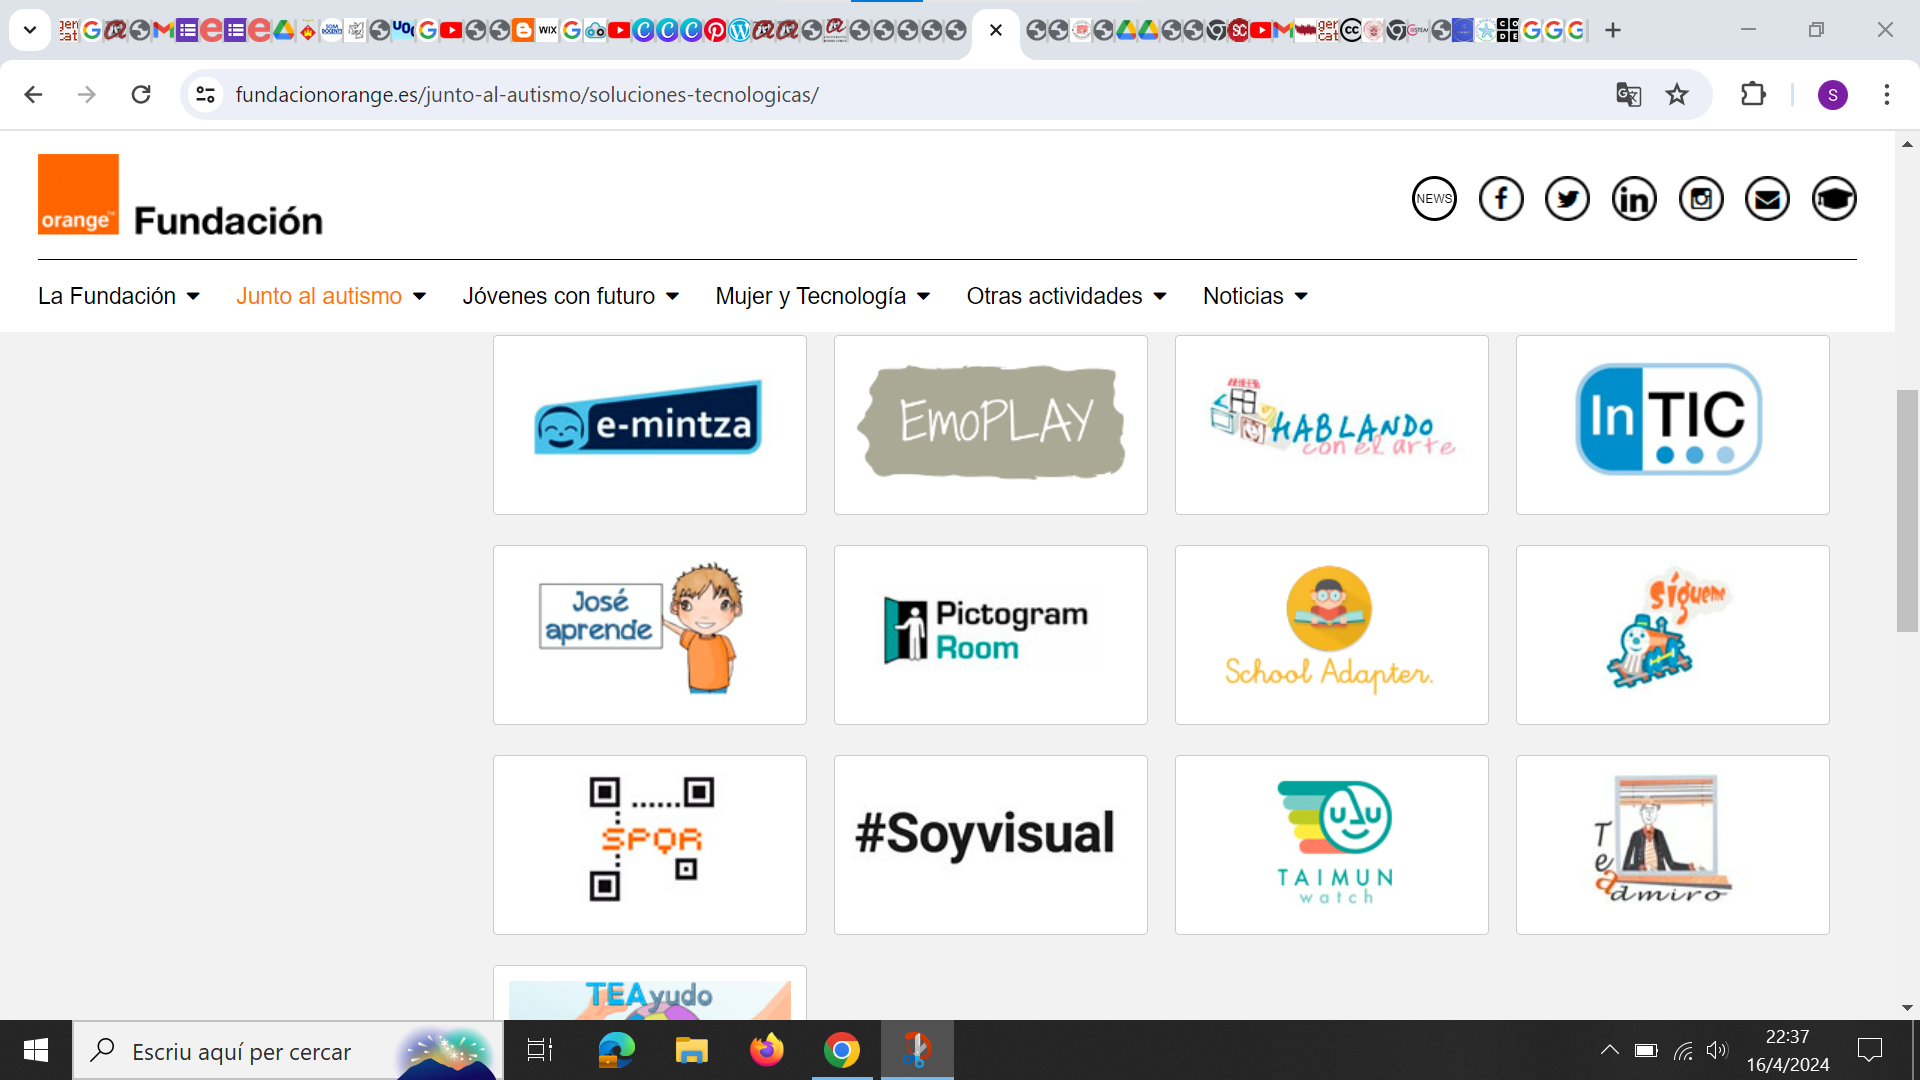1920x1080 pixels.
Task: Expand the La Fundación dropdown menu
Action: click(119, 296)
